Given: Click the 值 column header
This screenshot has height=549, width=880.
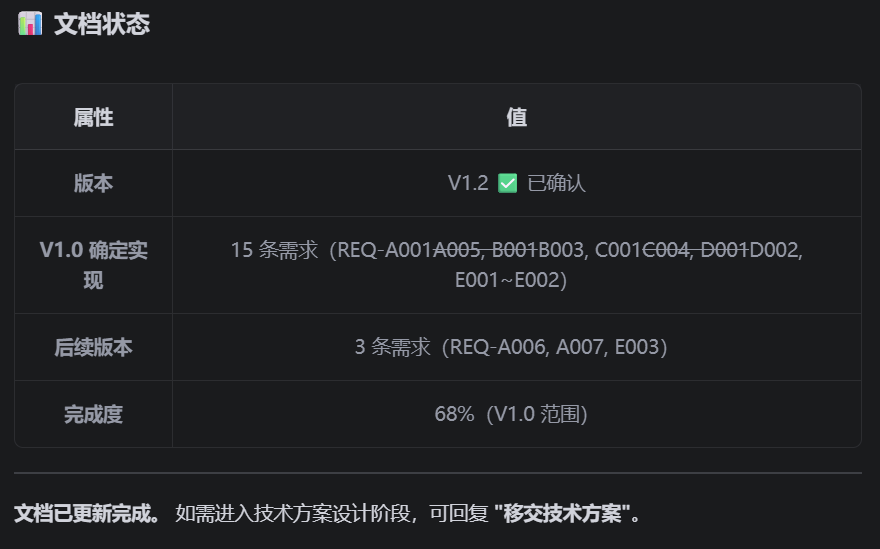Looking at the screenshot, I should click(x=516, y=118).
